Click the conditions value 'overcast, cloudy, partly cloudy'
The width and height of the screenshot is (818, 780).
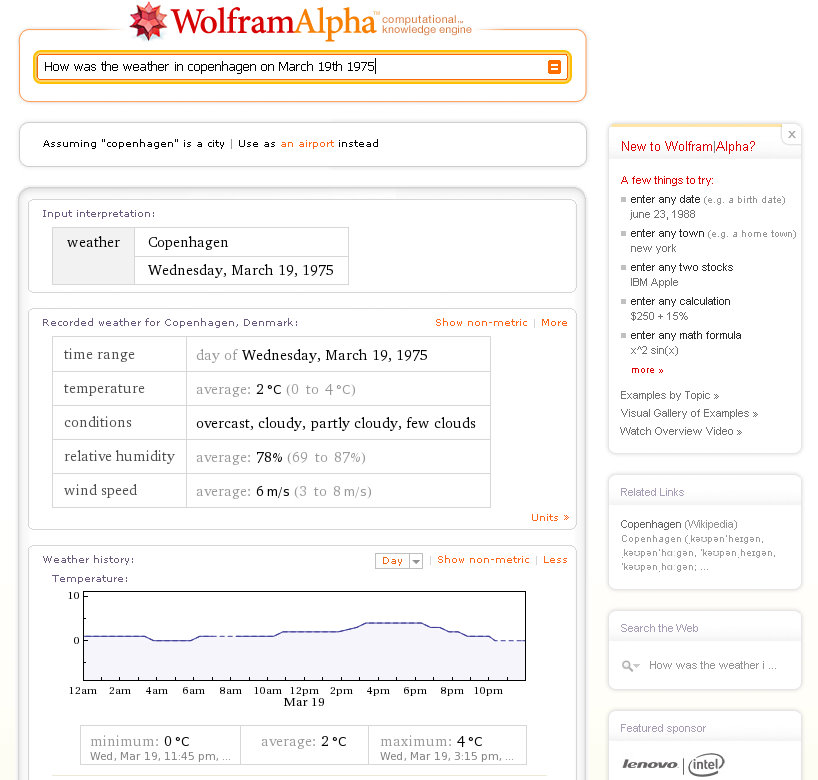click(336, 423)
